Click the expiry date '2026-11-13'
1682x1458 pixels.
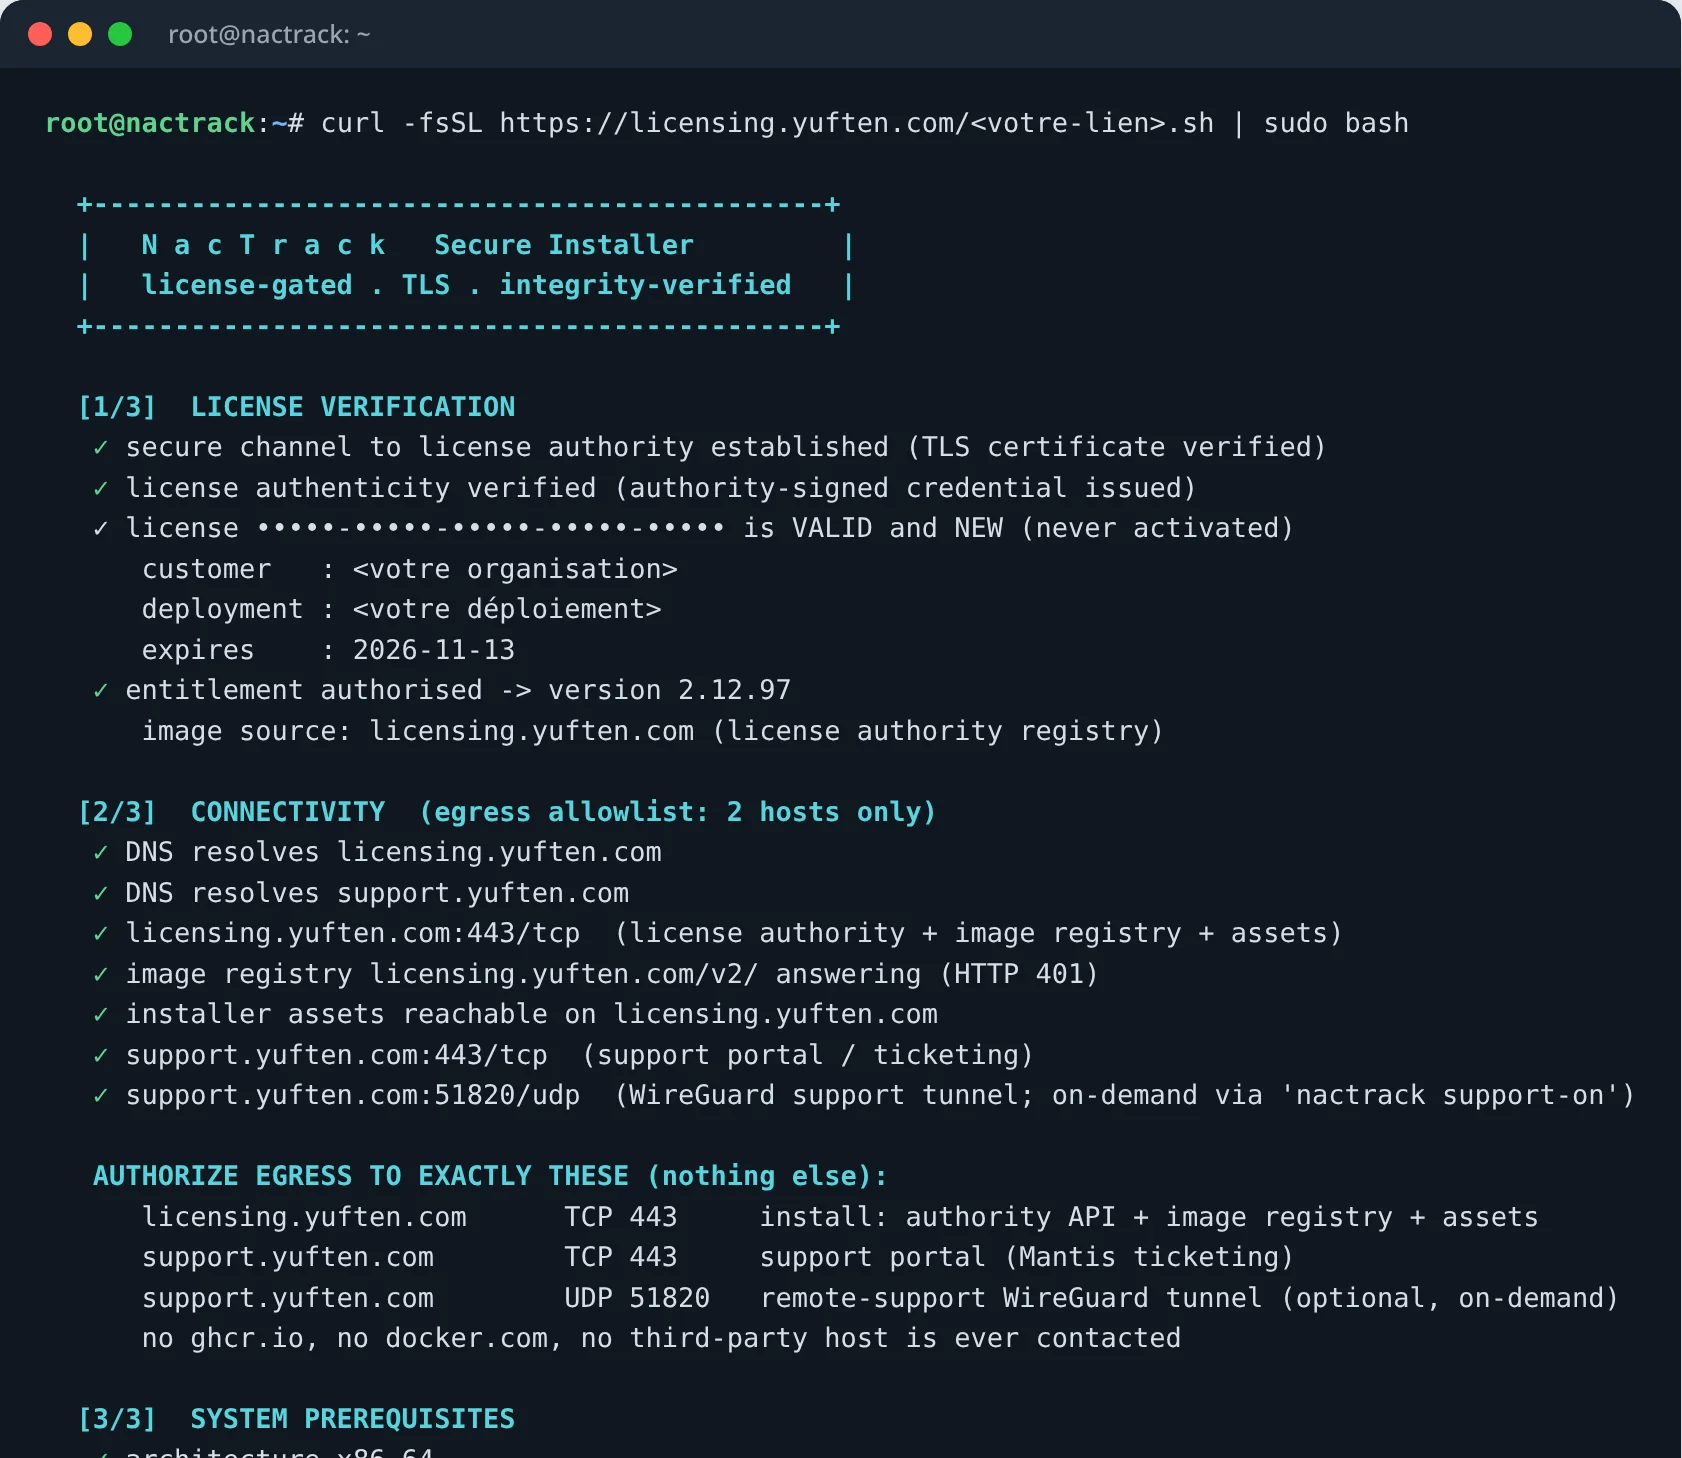[x=434, y=650]
